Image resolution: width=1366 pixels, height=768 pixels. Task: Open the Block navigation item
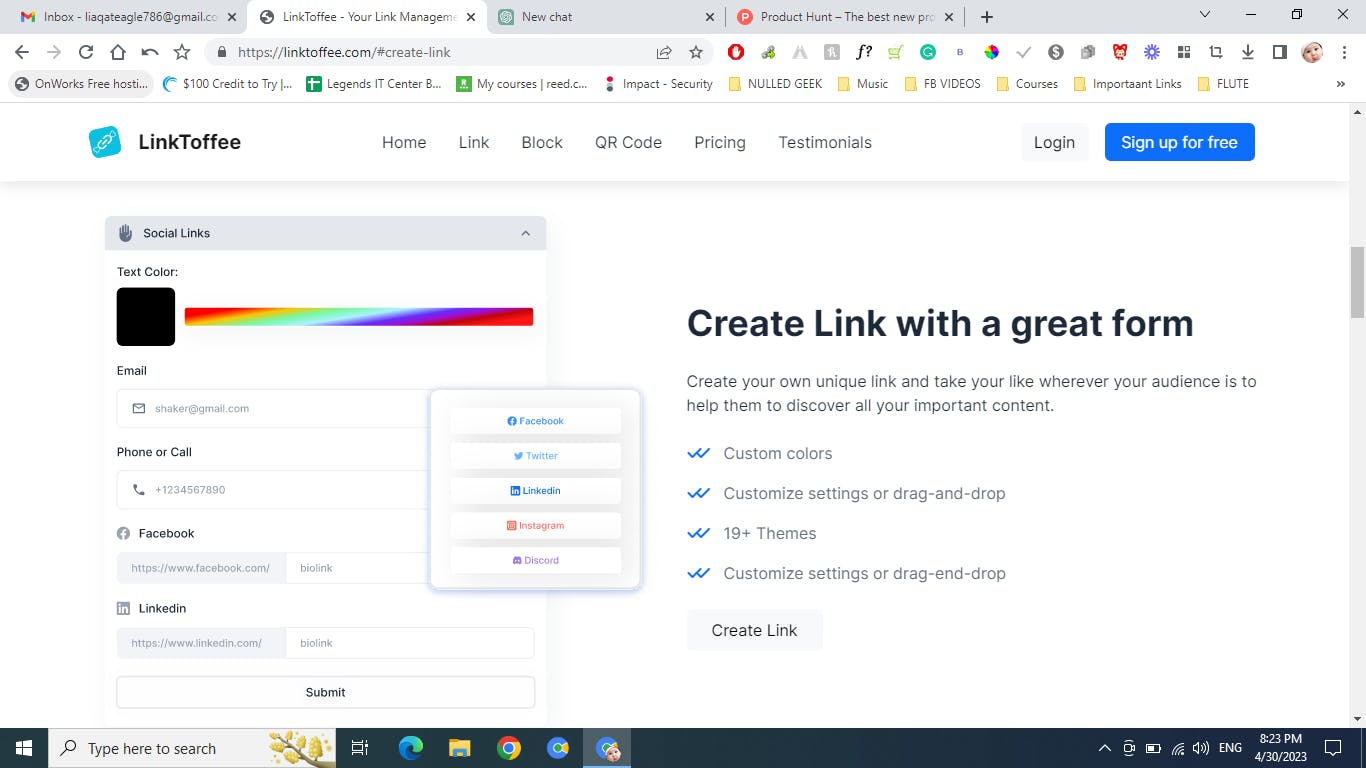[x=542, y=142]
